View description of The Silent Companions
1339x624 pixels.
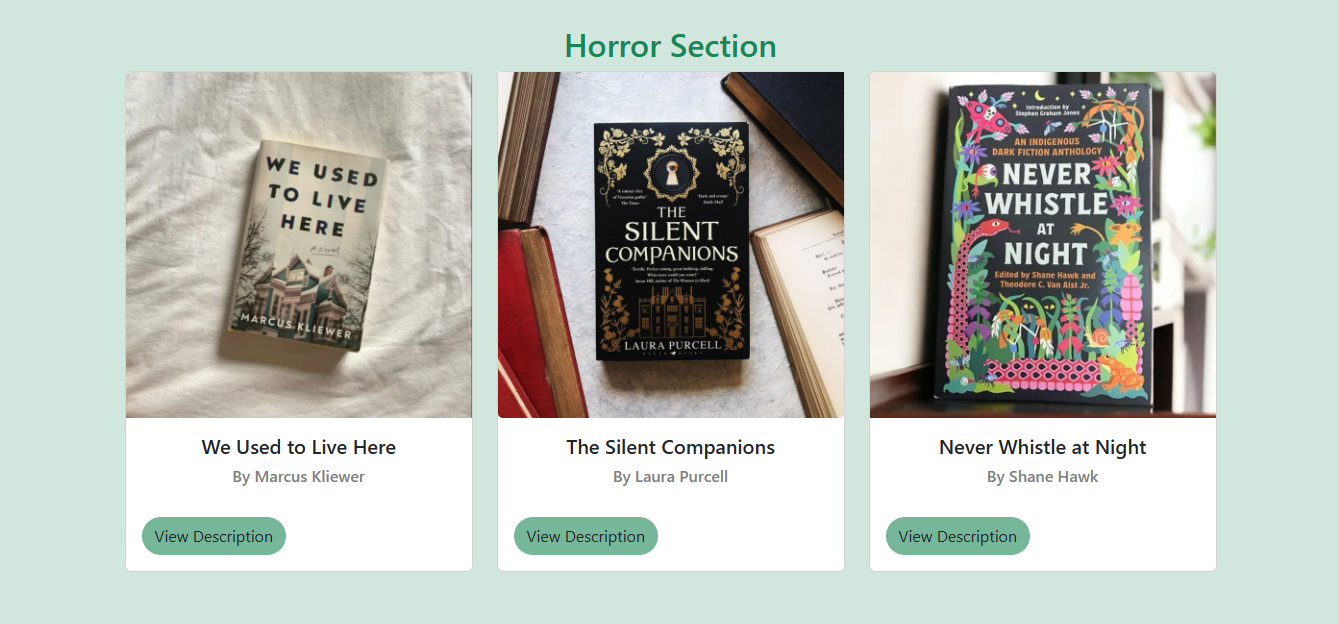point(586,536)
